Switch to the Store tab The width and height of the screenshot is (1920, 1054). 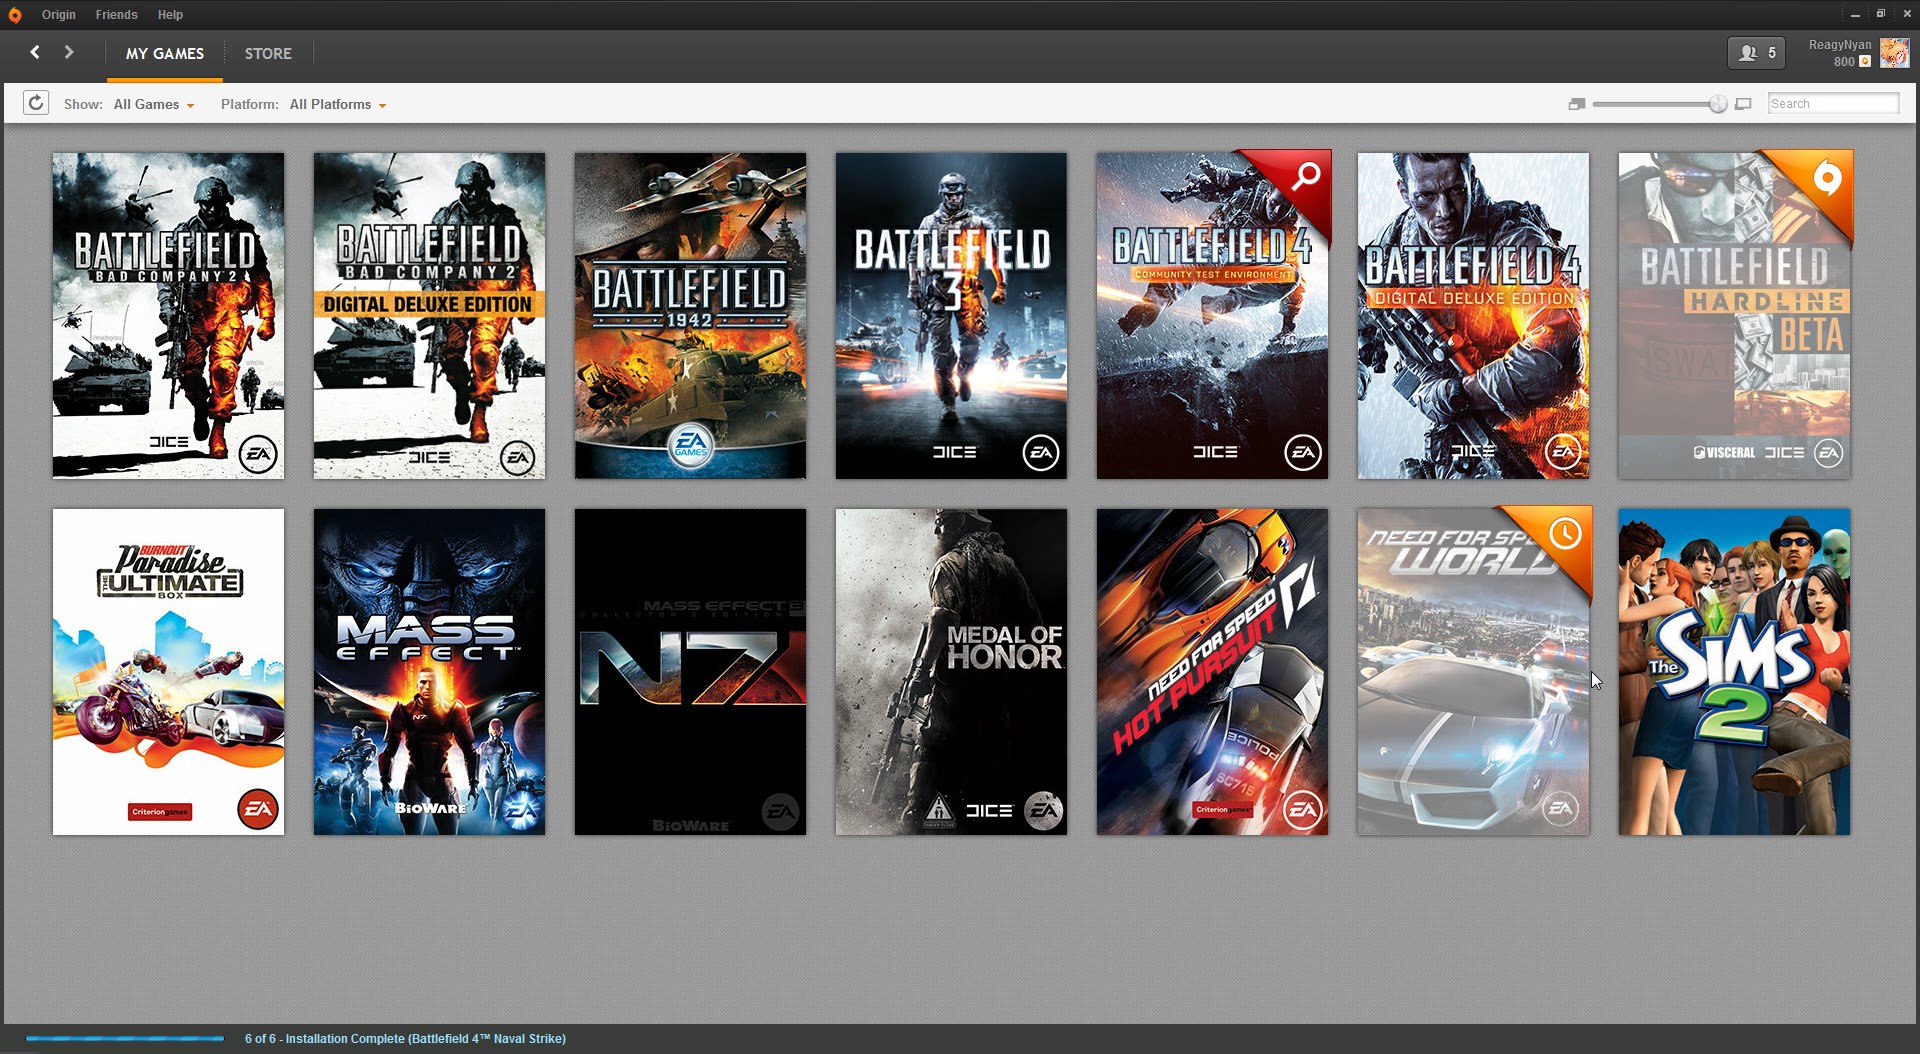pos(268,54)
